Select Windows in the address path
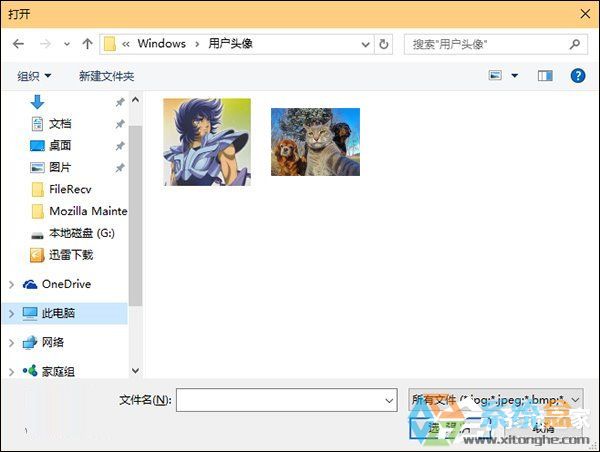Viewport: 600px width, 452px height. coord(161,44)
